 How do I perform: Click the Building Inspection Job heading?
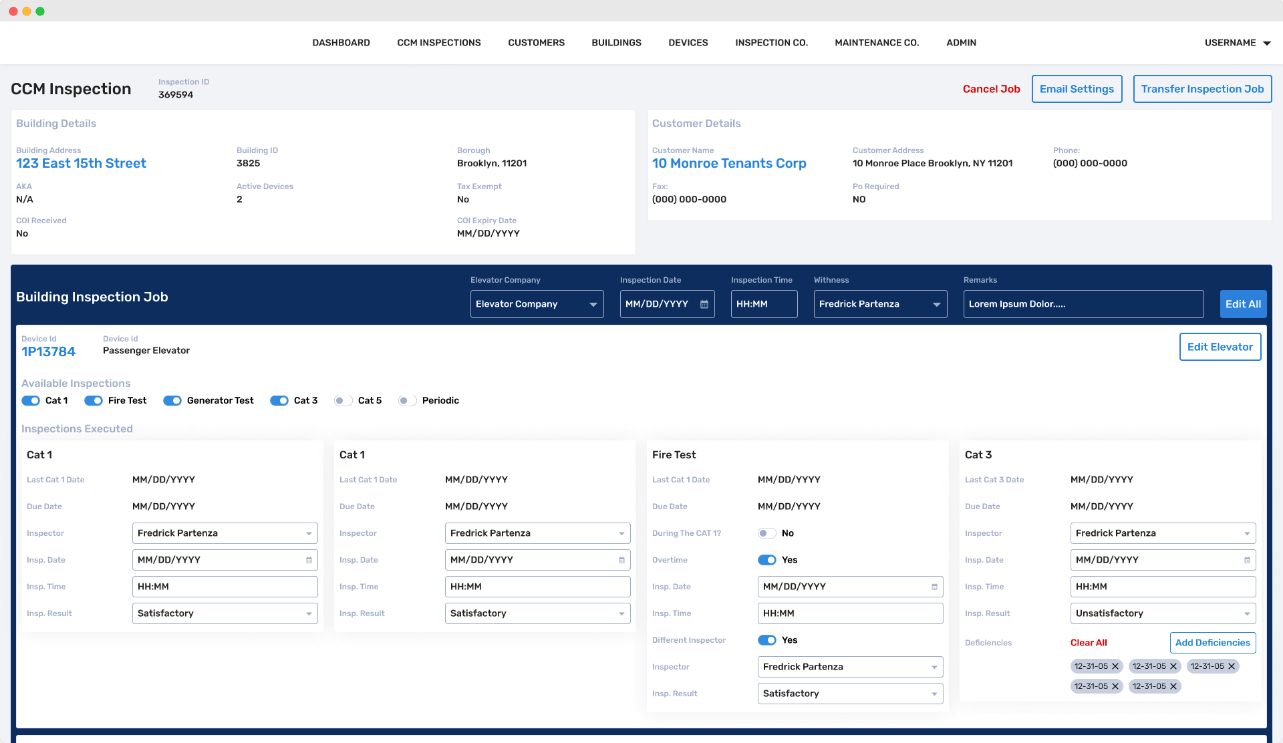92,297
